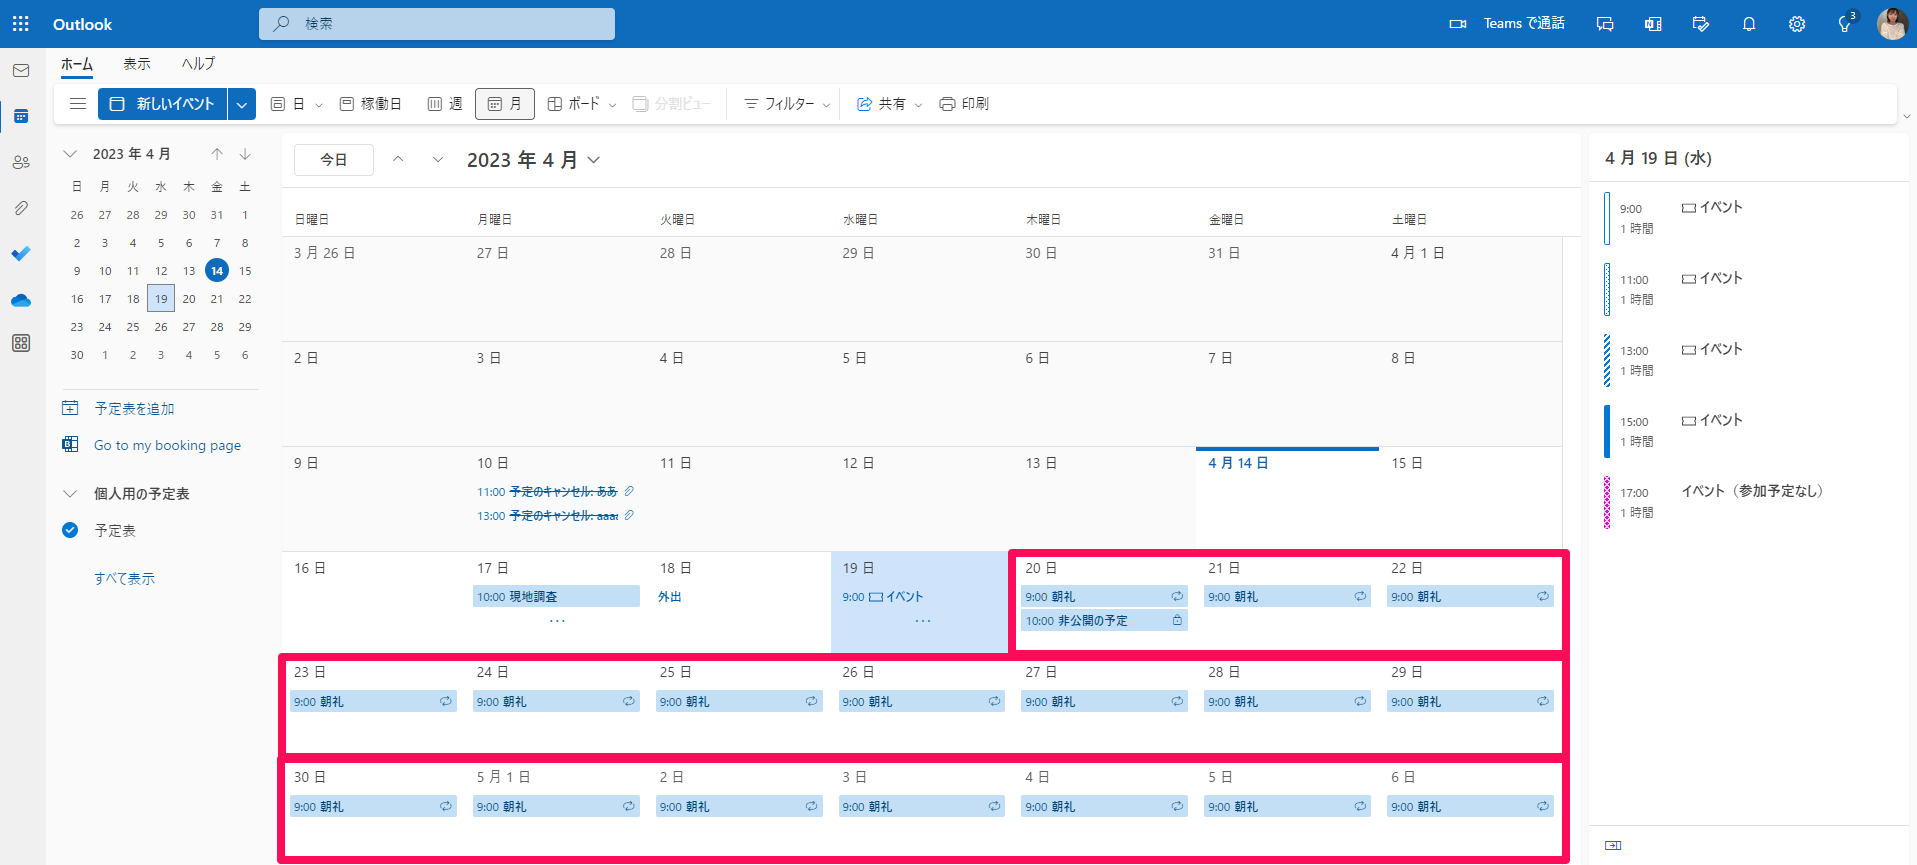This screenshot has height=865, width=1917.
Task: Open tips lightbulb icon with badge
Action: (x=1846, y=23)
